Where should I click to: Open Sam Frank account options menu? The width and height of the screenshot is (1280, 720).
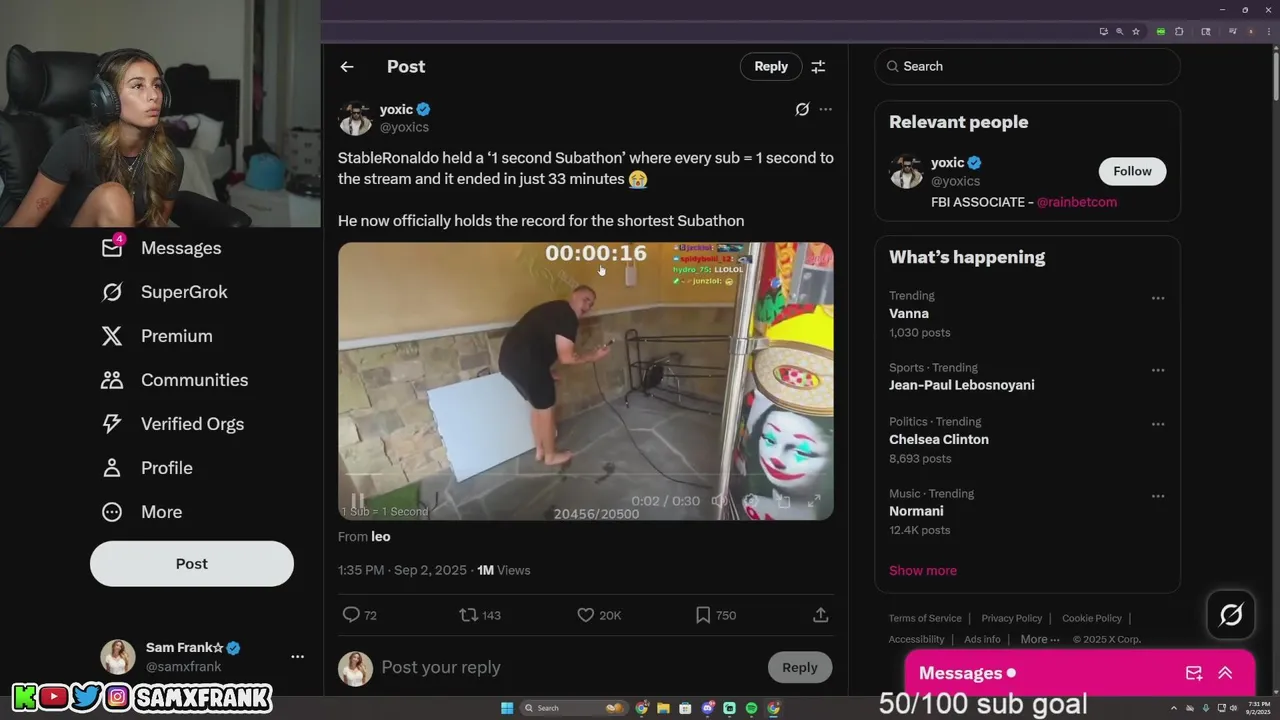pyautogui.click(x=297, y=657)
